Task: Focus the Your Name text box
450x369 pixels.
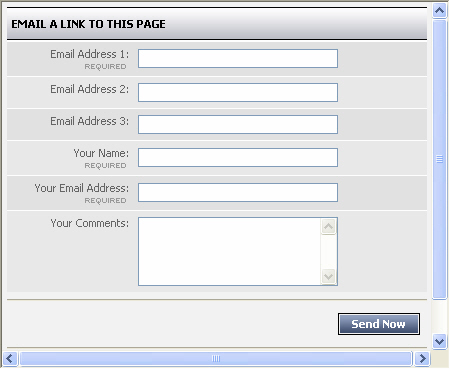Action: point(238,158)
